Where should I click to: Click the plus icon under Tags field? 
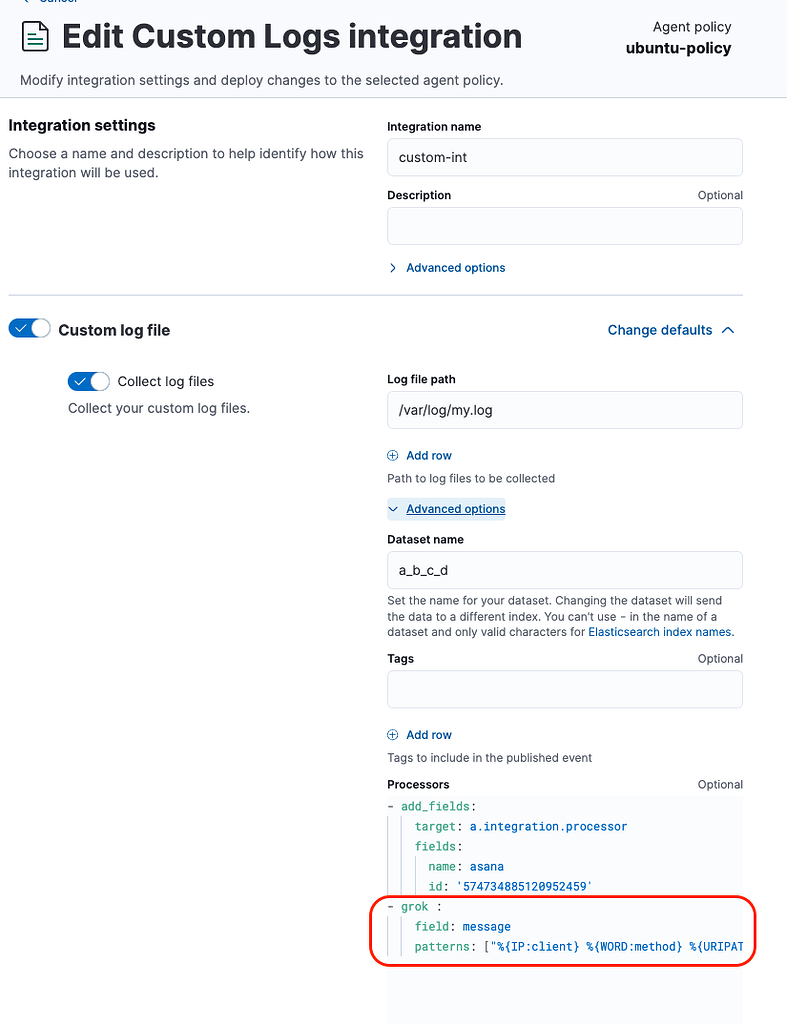[393, 735]
